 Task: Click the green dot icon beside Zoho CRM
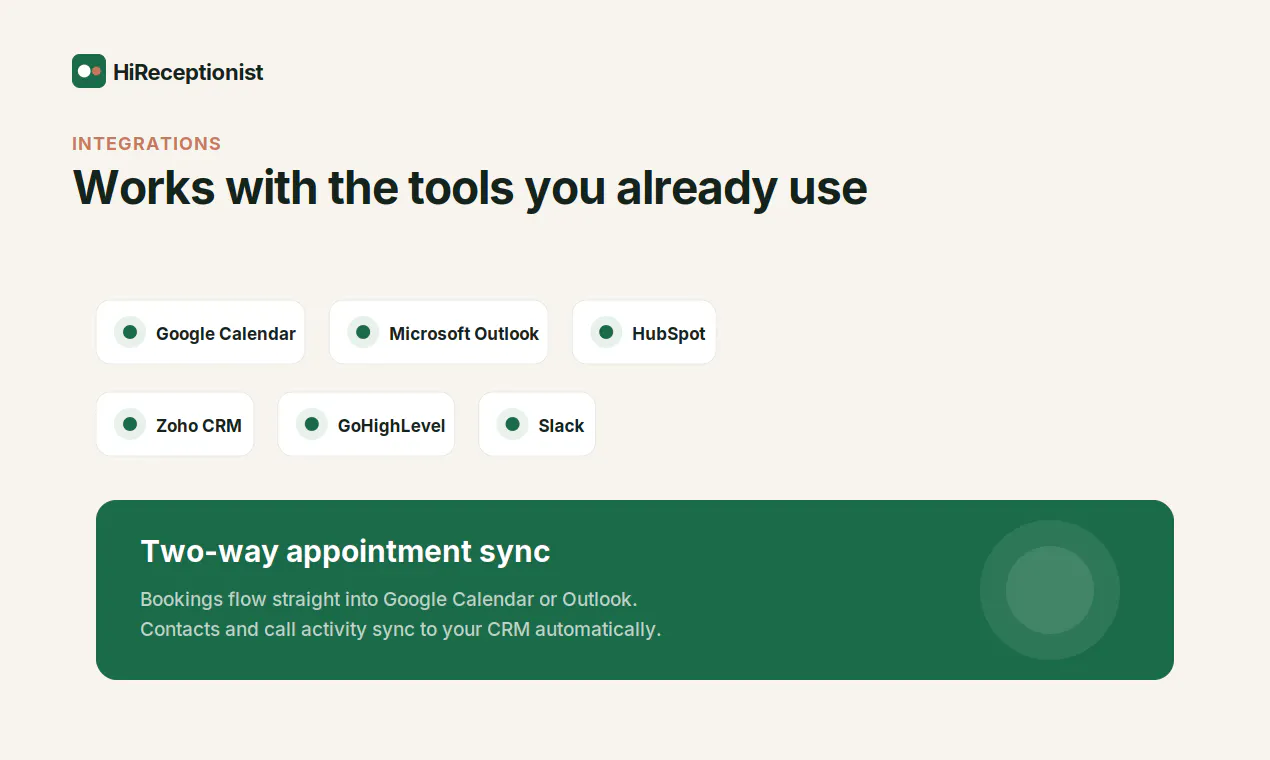pyautogui.click(x=130, y=424)
